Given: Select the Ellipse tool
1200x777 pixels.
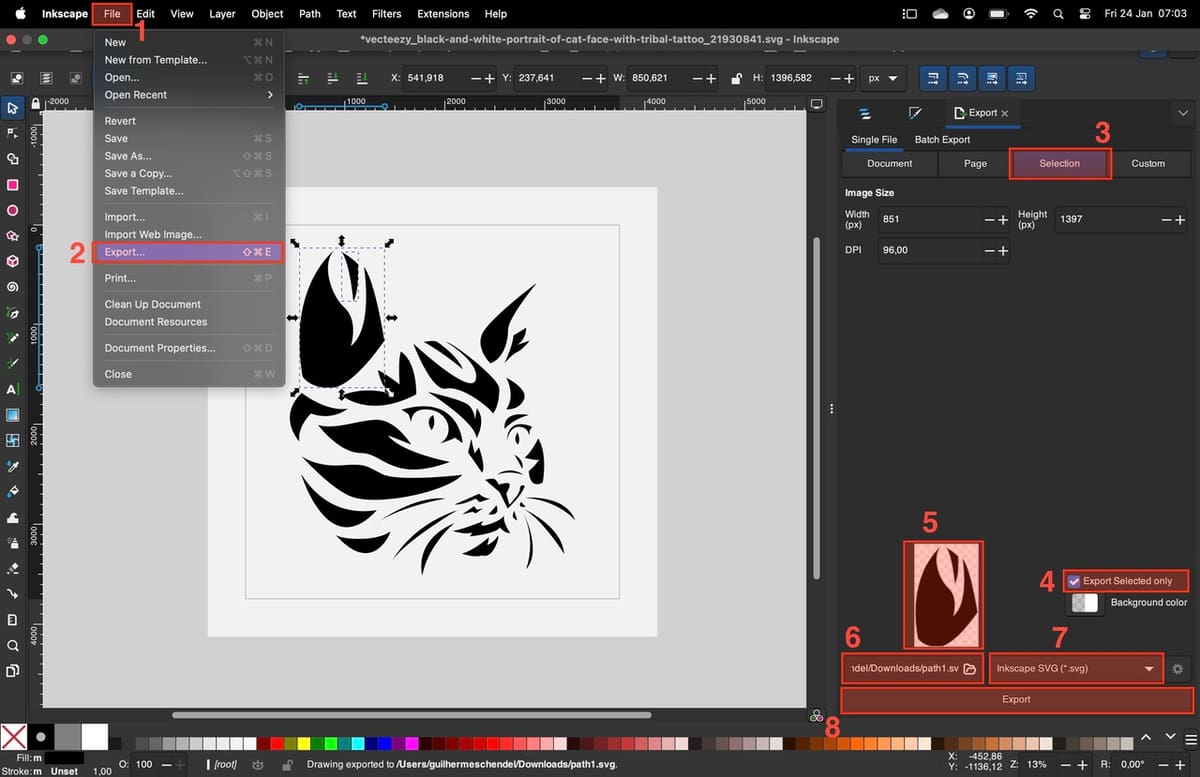Looking at the screenshot, I should (x=12, y=210).
